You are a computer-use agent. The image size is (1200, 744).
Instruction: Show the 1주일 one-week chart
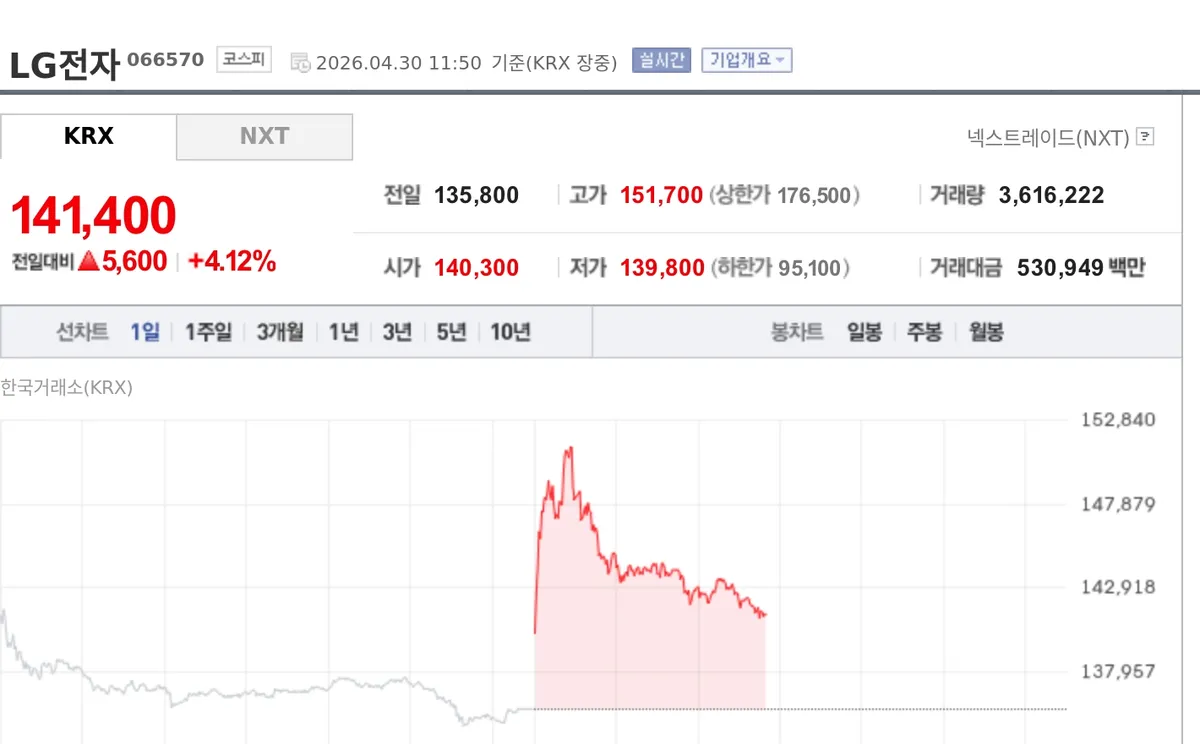tap(207, 331)
